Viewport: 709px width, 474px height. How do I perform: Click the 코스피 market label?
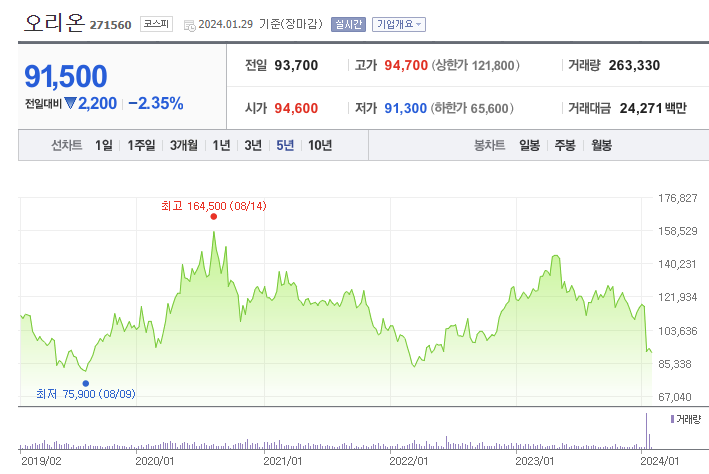coord(156,24)
